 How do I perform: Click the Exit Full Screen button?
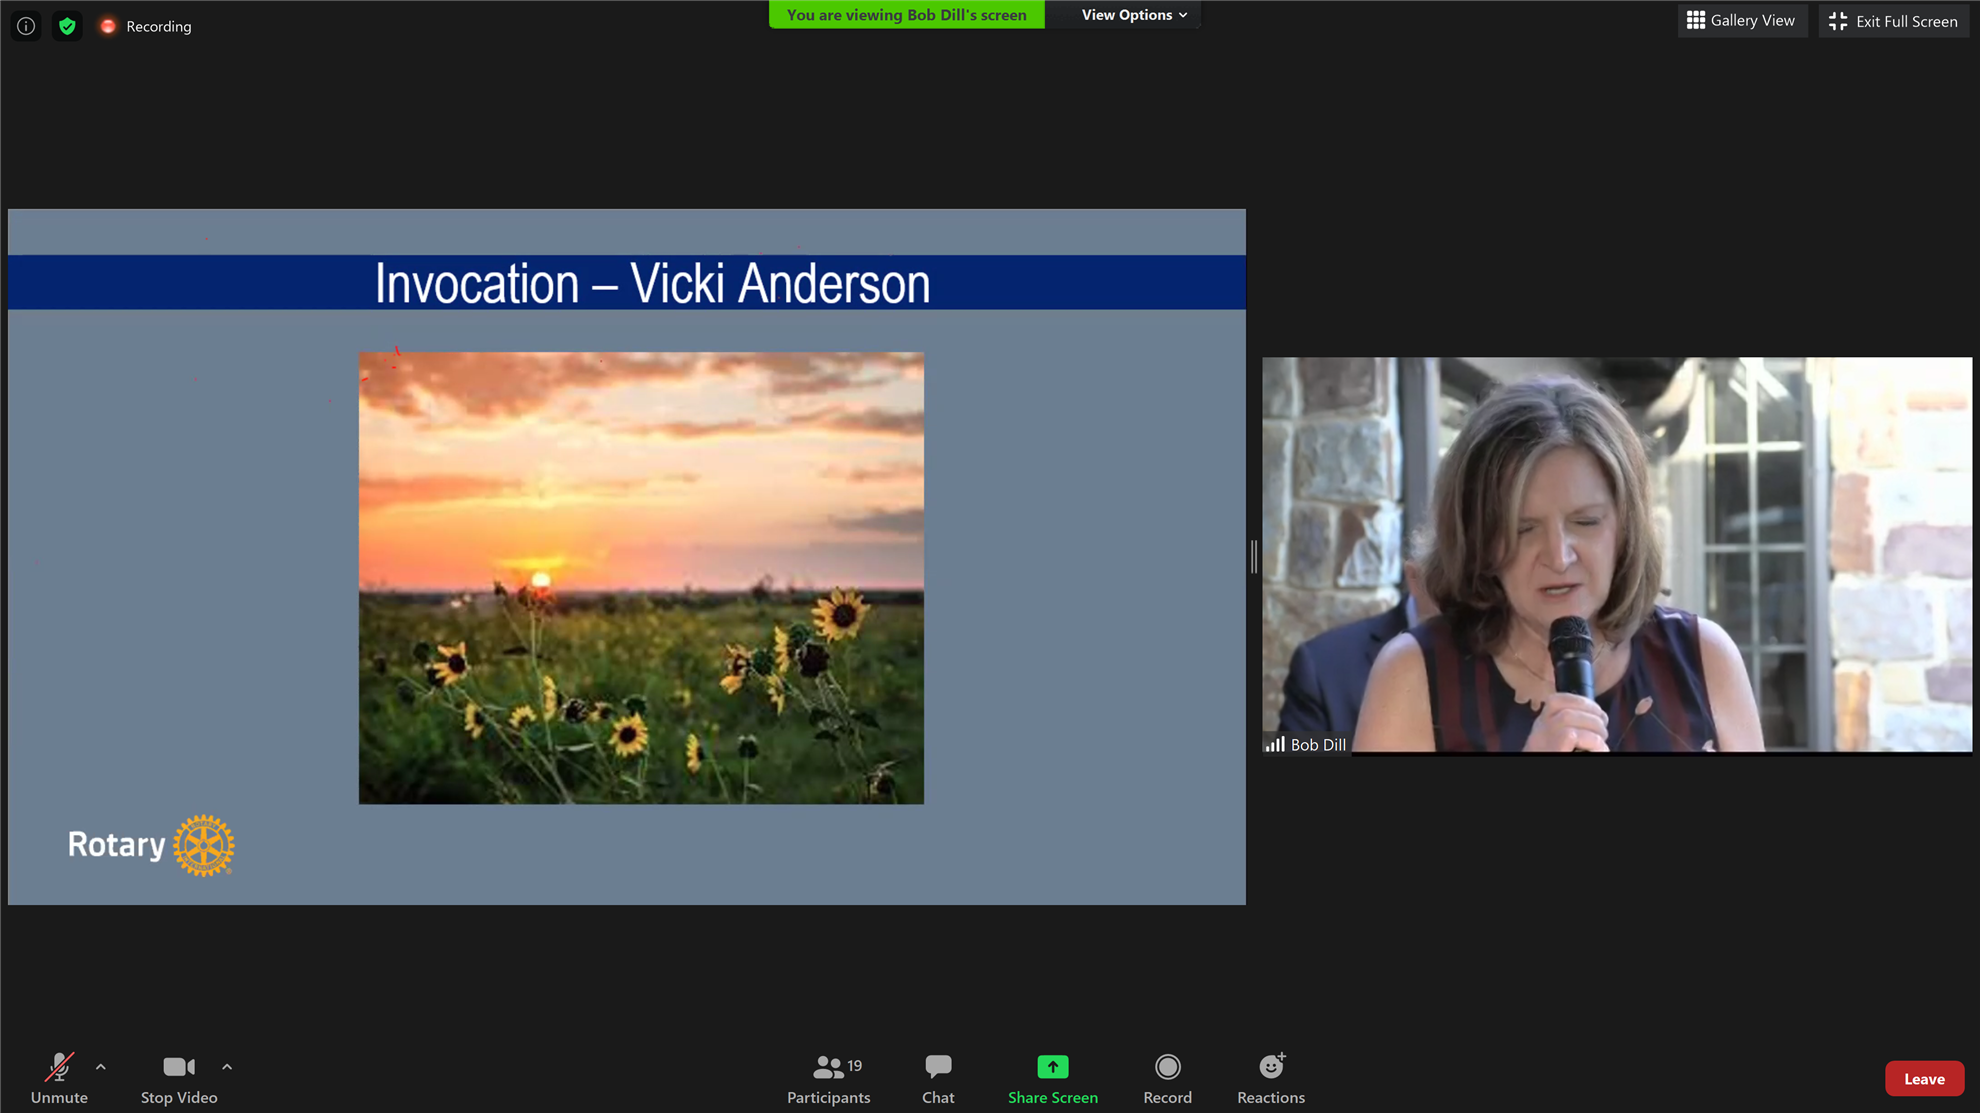pos(1893,21)
